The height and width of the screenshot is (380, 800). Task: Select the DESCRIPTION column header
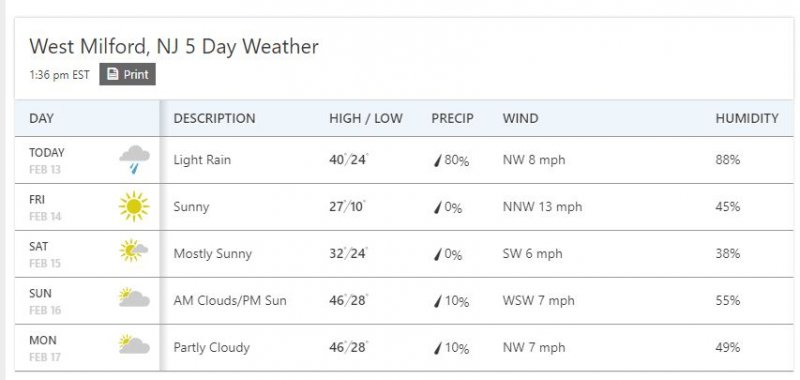tap(214, 118)
